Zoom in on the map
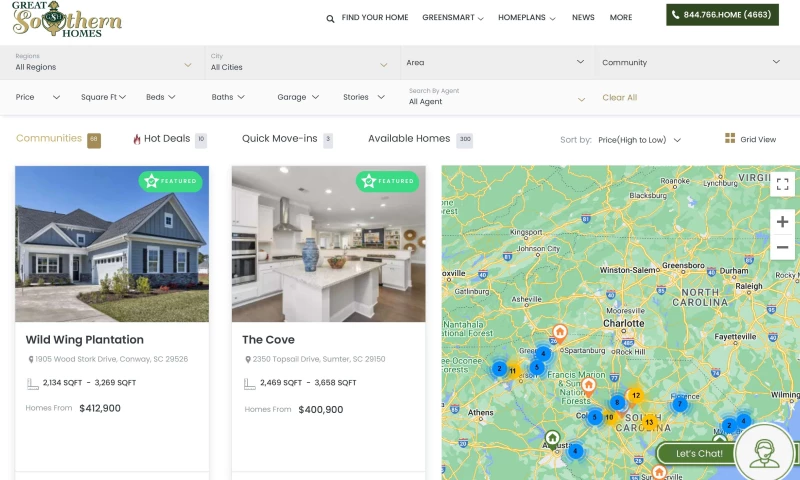 click(x=782, y=222)
